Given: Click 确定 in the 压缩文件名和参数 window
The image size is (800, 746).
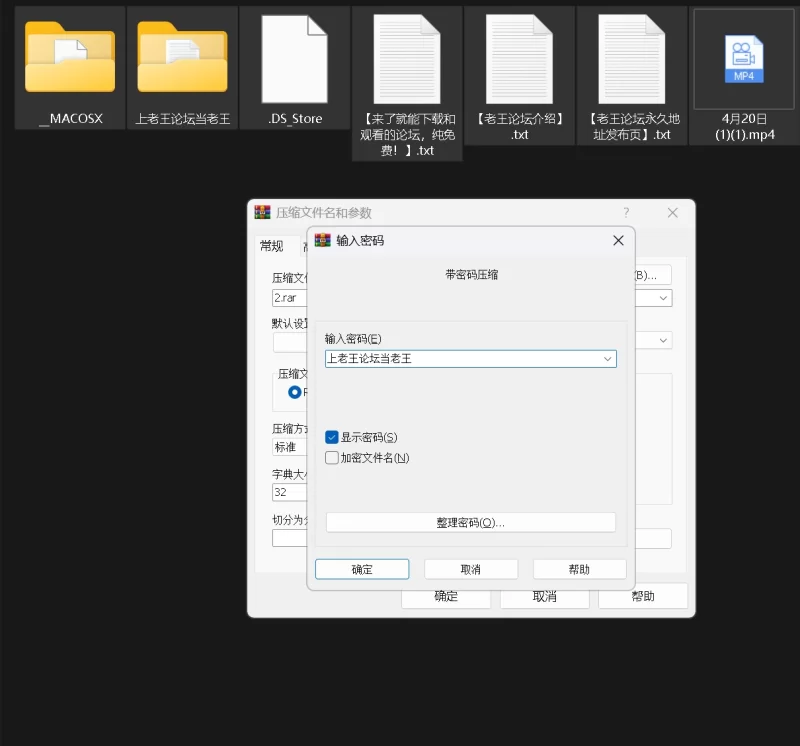Looking at the screenshot, I should click(x=446, y=596).
